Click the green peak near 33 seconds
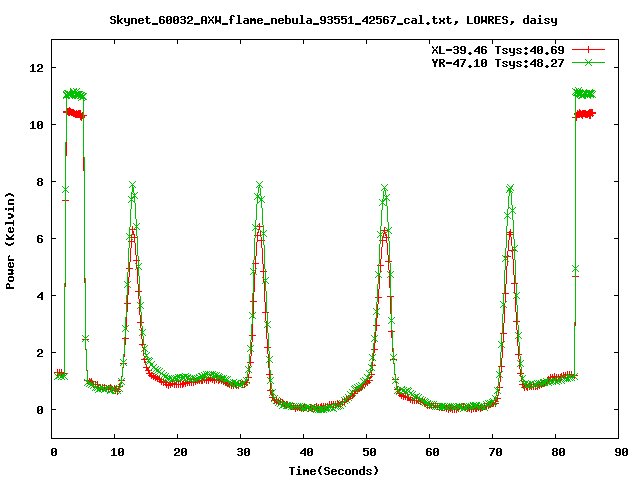Viewport: 640px width, 480px height. (259, 185)
